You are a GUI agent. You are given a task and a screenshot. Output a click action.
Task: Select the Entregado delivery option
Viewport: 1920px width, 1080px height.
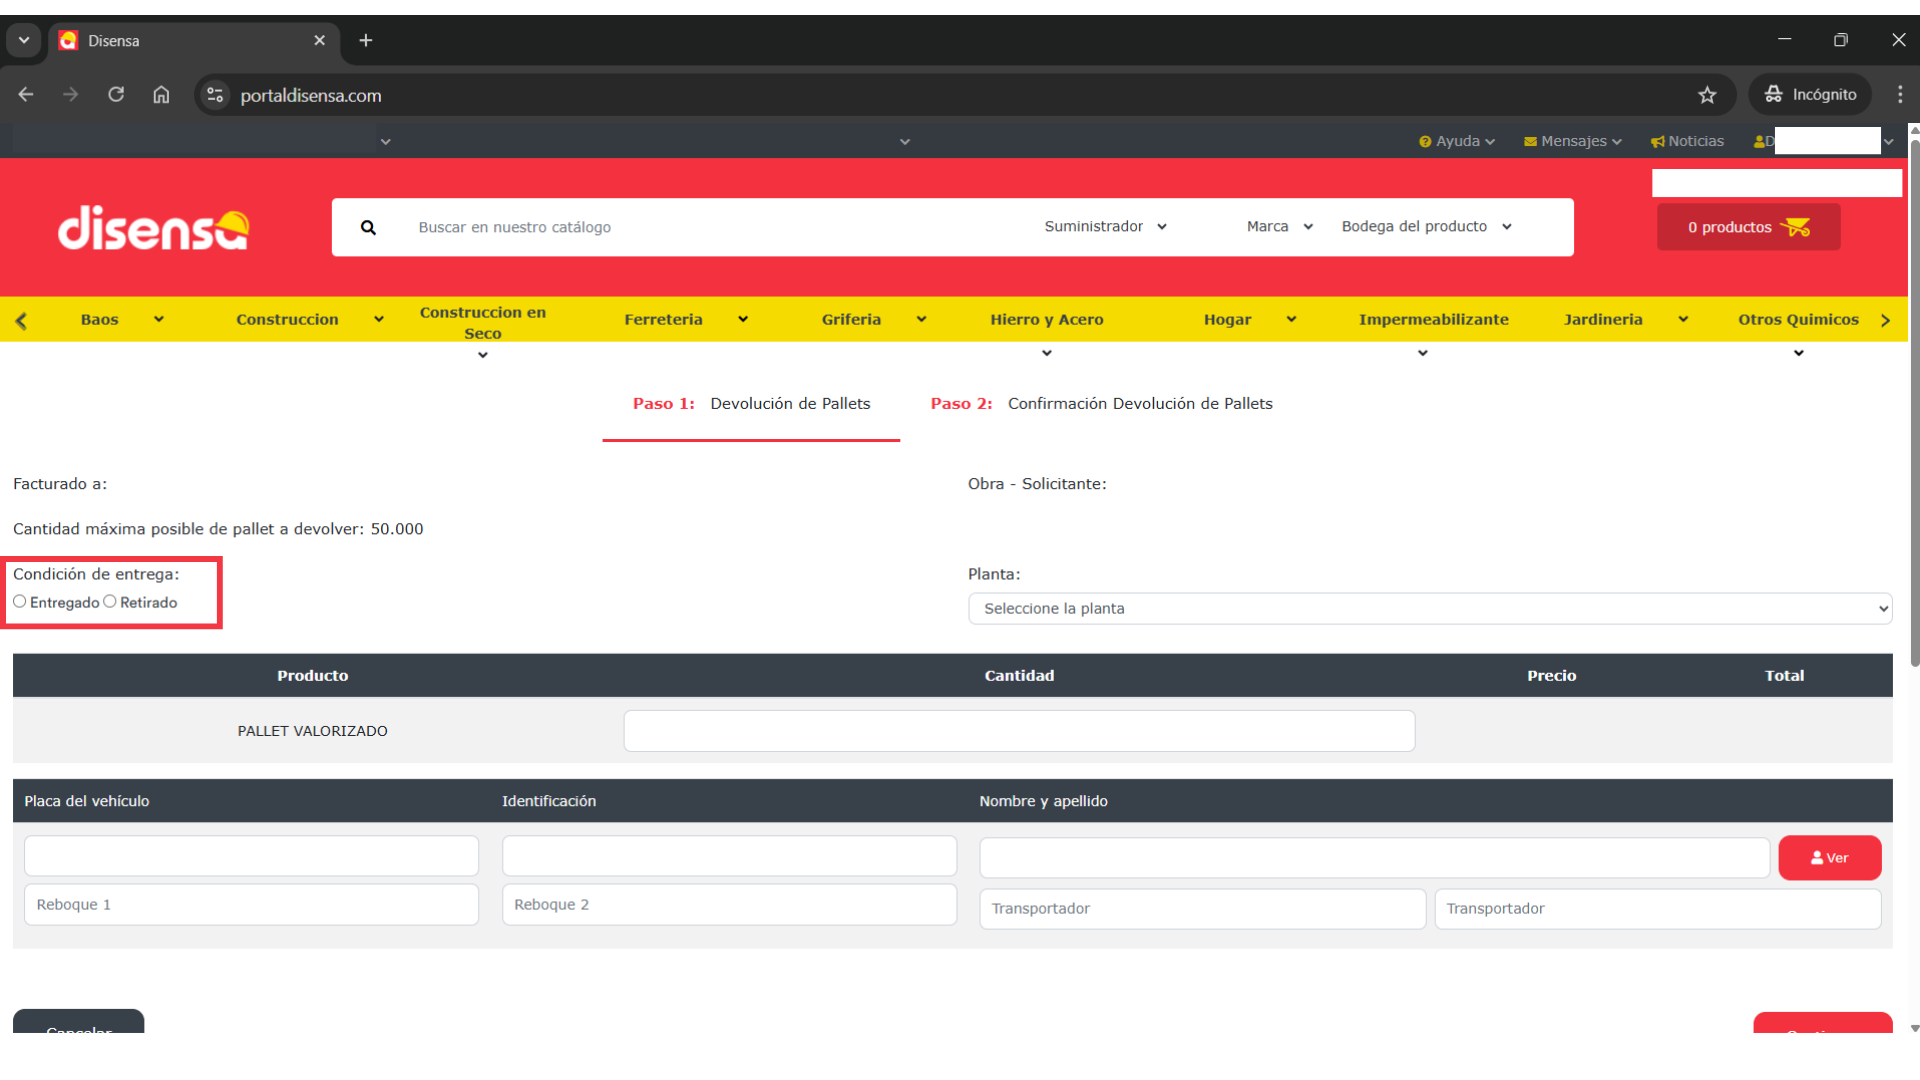20,602
